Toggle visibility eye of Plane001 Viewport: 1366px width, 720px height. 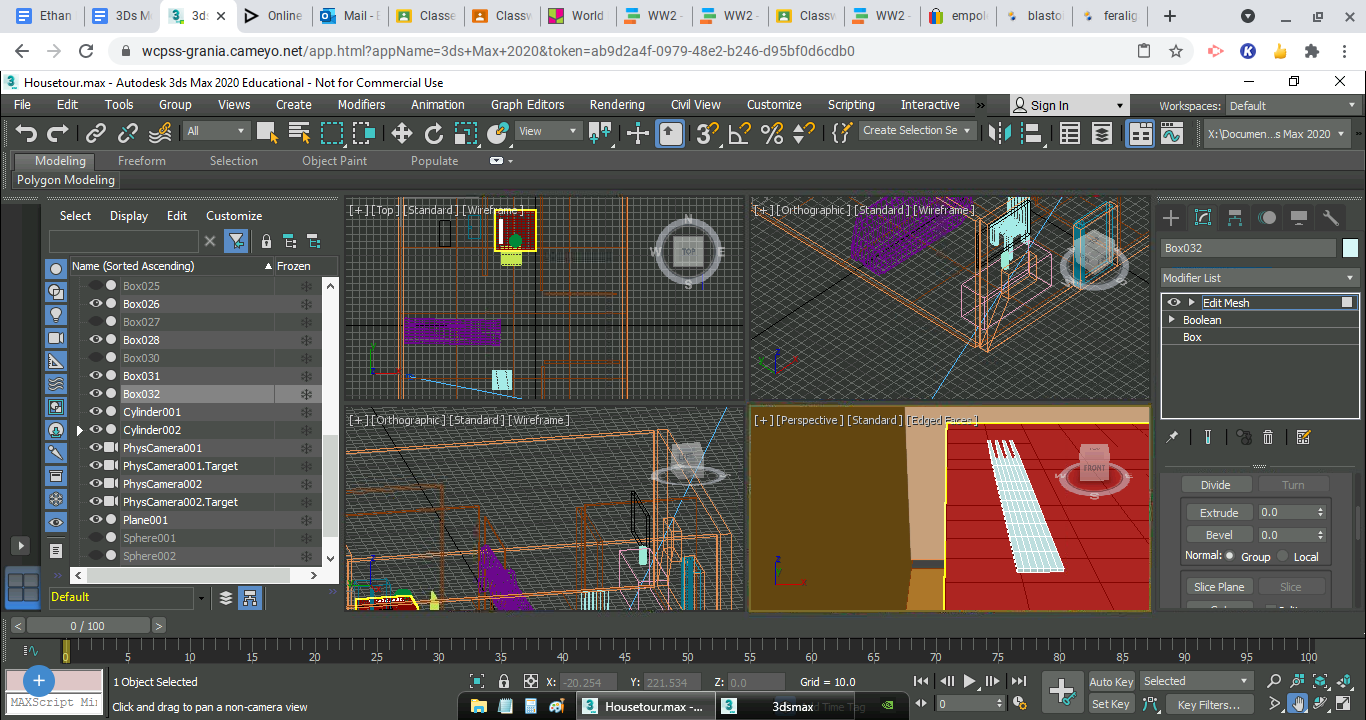96,520
